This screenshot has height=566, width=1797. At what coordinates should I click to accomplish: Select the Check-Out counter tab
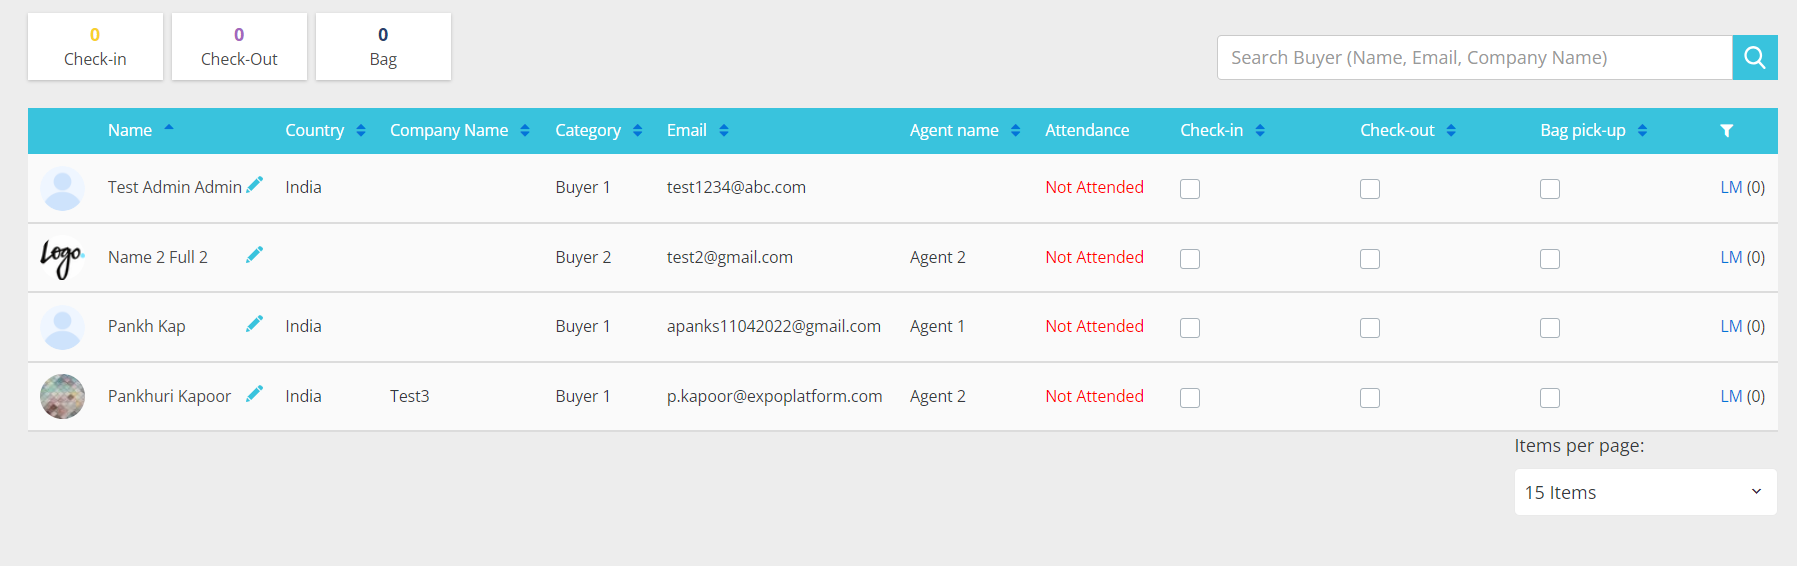click(239, 47)
